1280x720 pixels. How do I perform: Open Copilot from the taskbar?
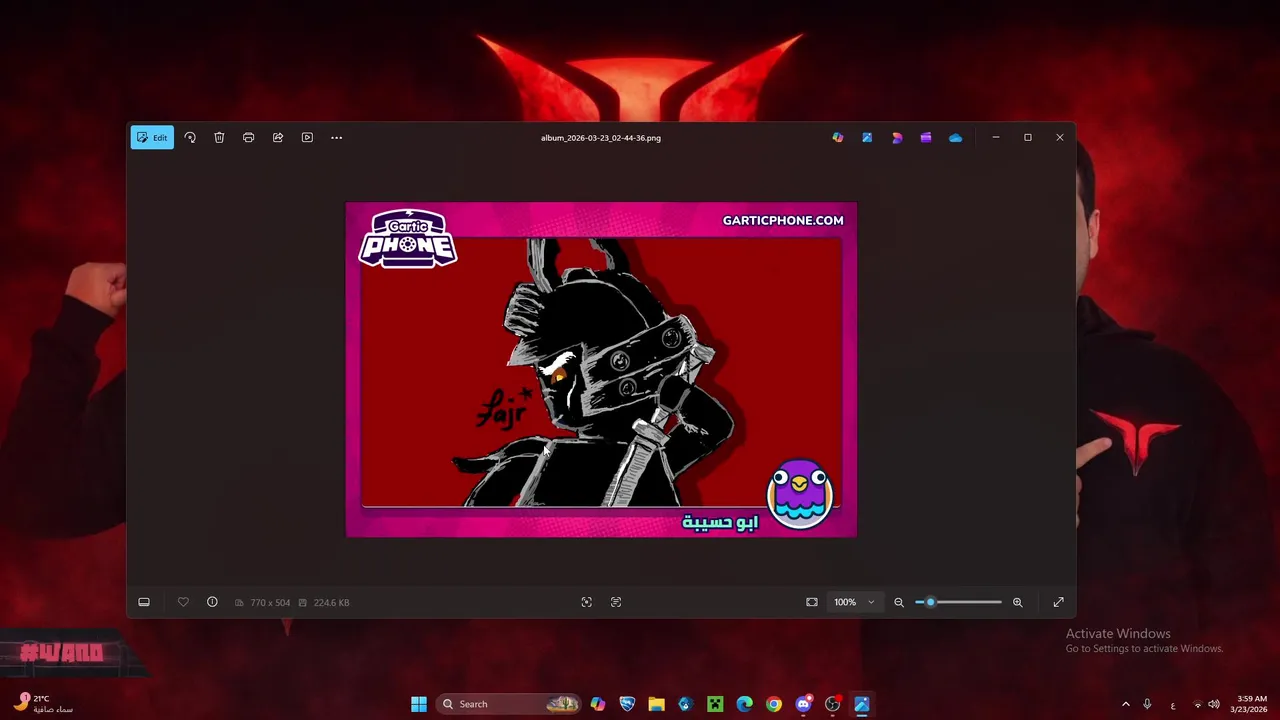(598, 704)
